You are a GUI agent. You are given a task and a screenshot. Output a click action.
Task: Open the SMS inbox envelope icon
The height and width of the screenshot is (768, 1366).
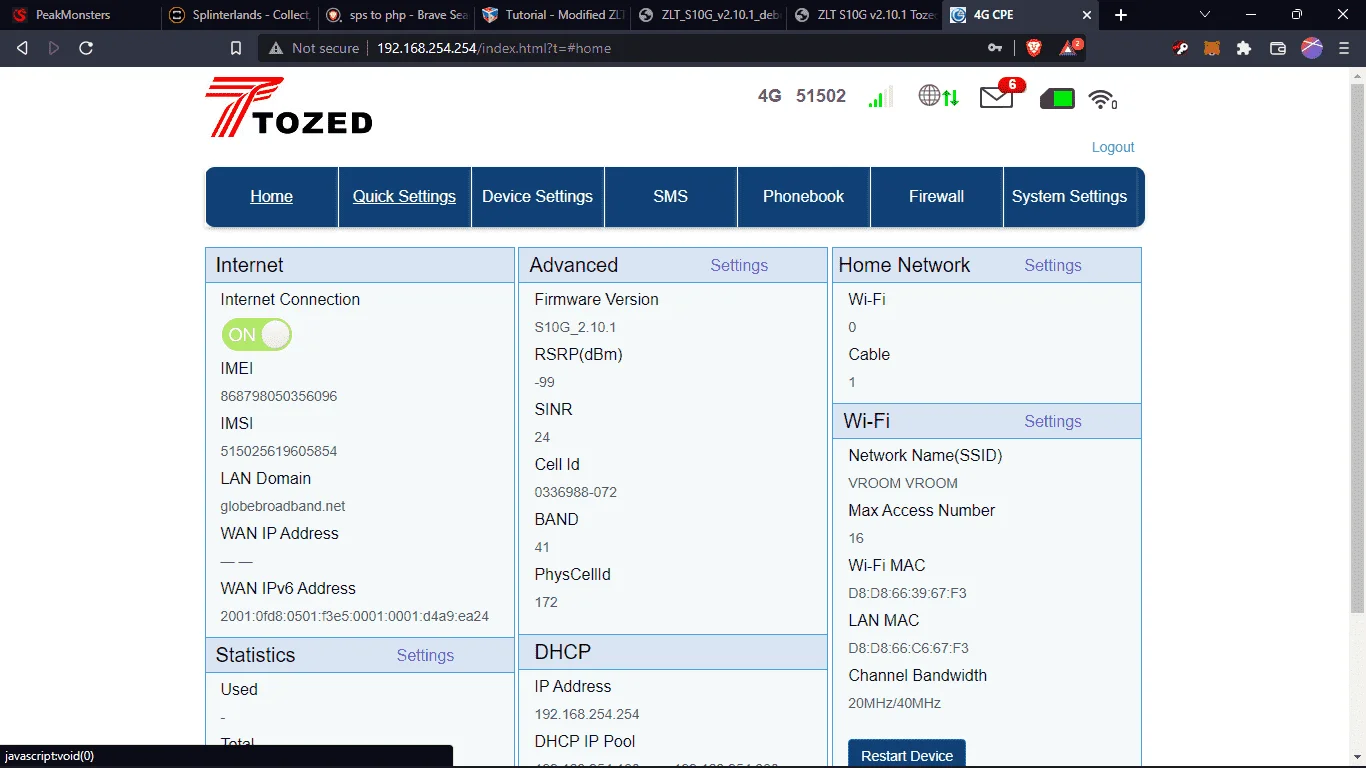pyautogui.click(x=997, y=97)
